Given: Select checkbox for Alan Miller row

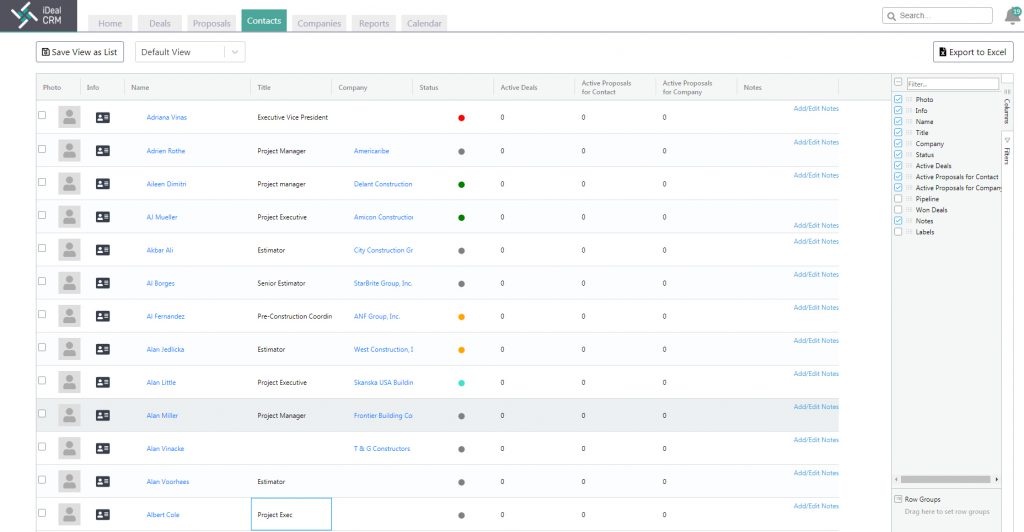Looking at the screenshot, I should 42,413.
